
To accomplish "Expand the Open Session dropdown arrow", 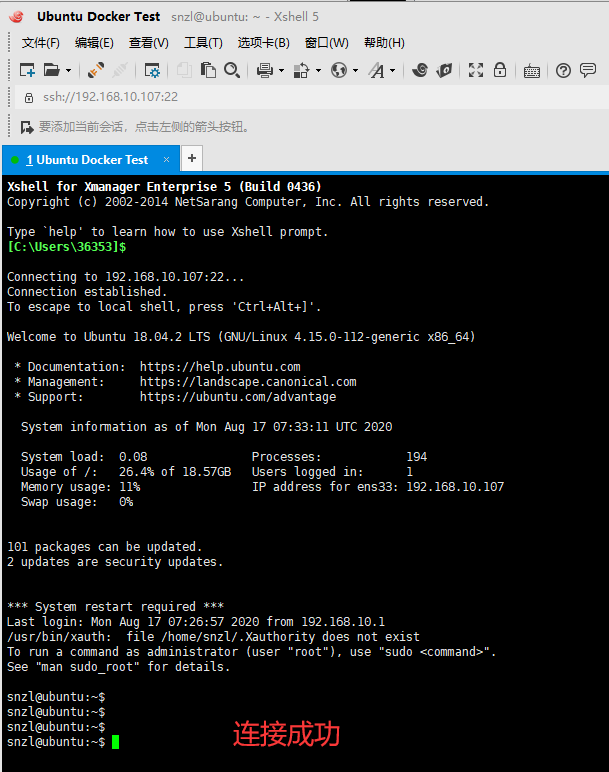I will tap(68, 70).
